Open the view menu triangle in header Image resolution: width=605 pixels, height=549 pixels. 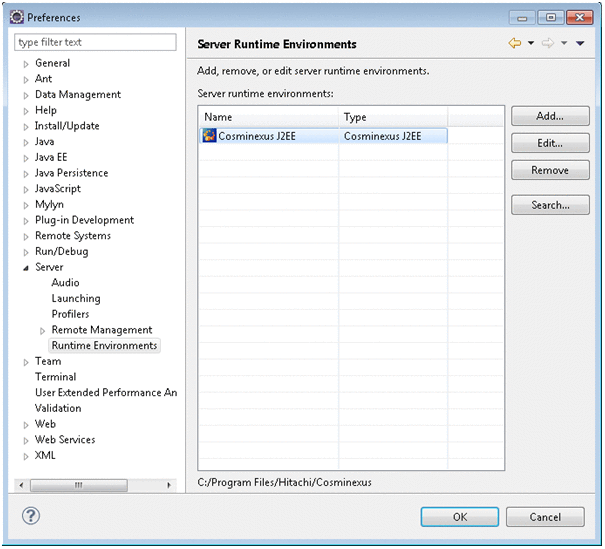coord(580,43)
